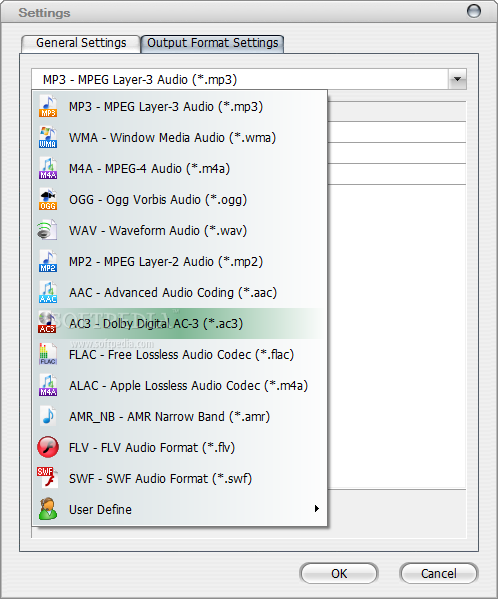
Task: Pick ALAC - Apple Lossless Audio Codec
Action: coord(179,385)
